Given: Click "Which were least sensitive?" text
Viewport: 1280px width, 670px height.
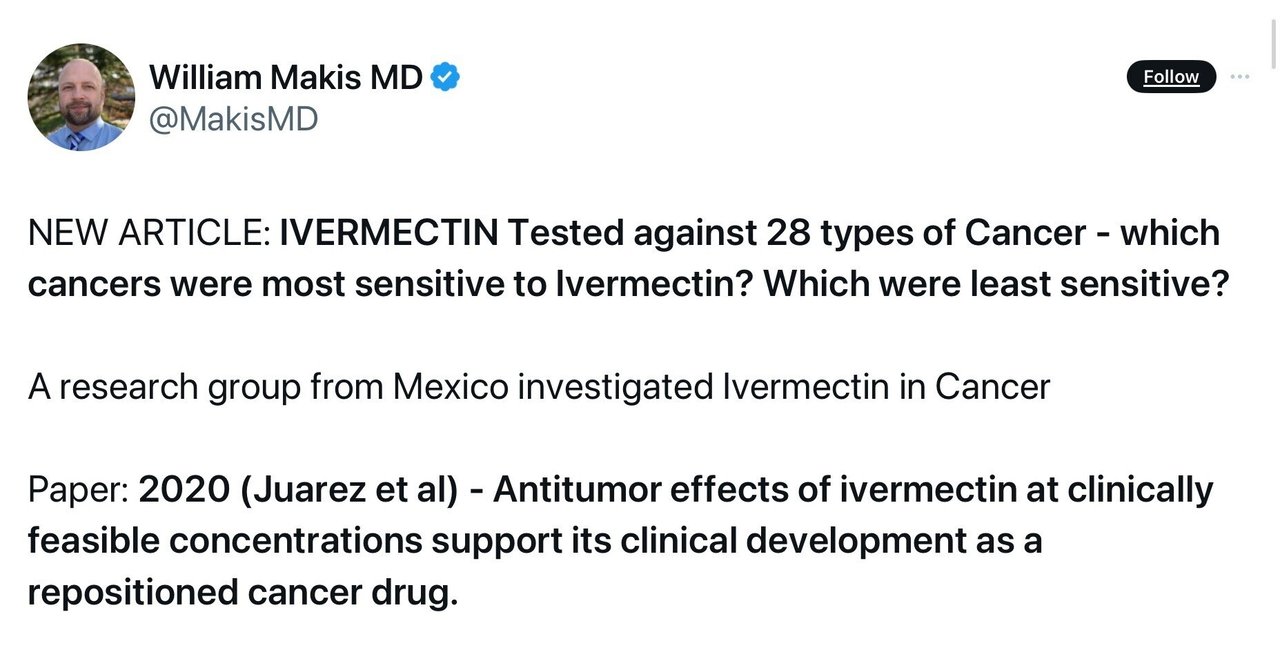Looking at the screenshot, I should tap(995, 283).
